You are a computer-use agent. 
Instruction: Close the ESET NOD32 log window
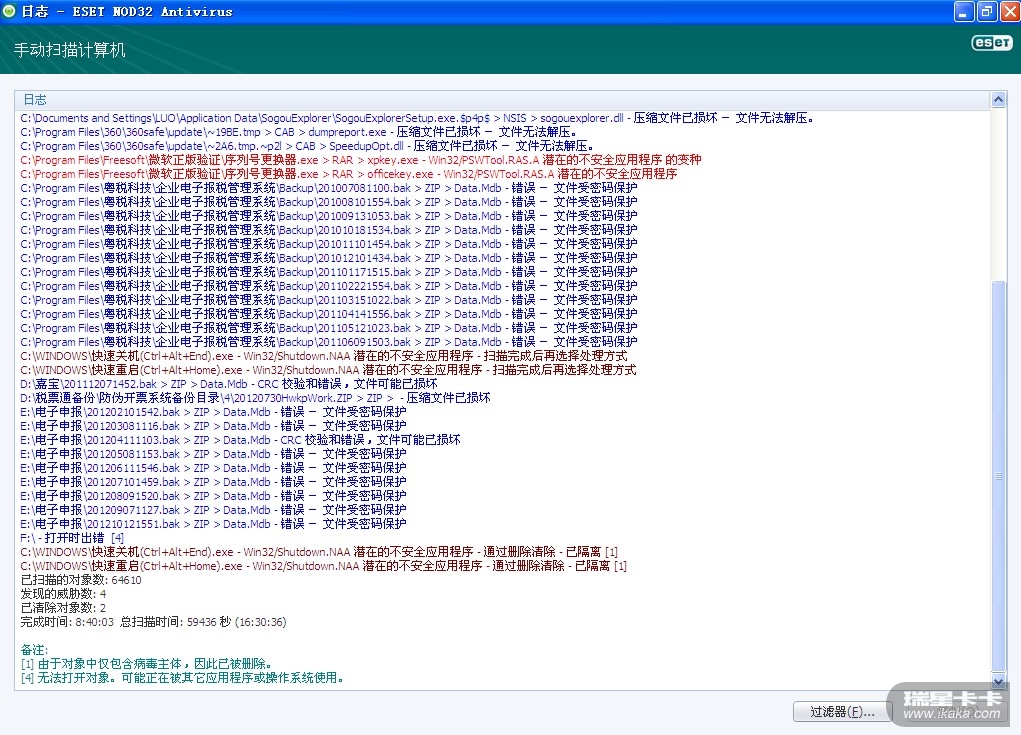tap(1009, 11)
